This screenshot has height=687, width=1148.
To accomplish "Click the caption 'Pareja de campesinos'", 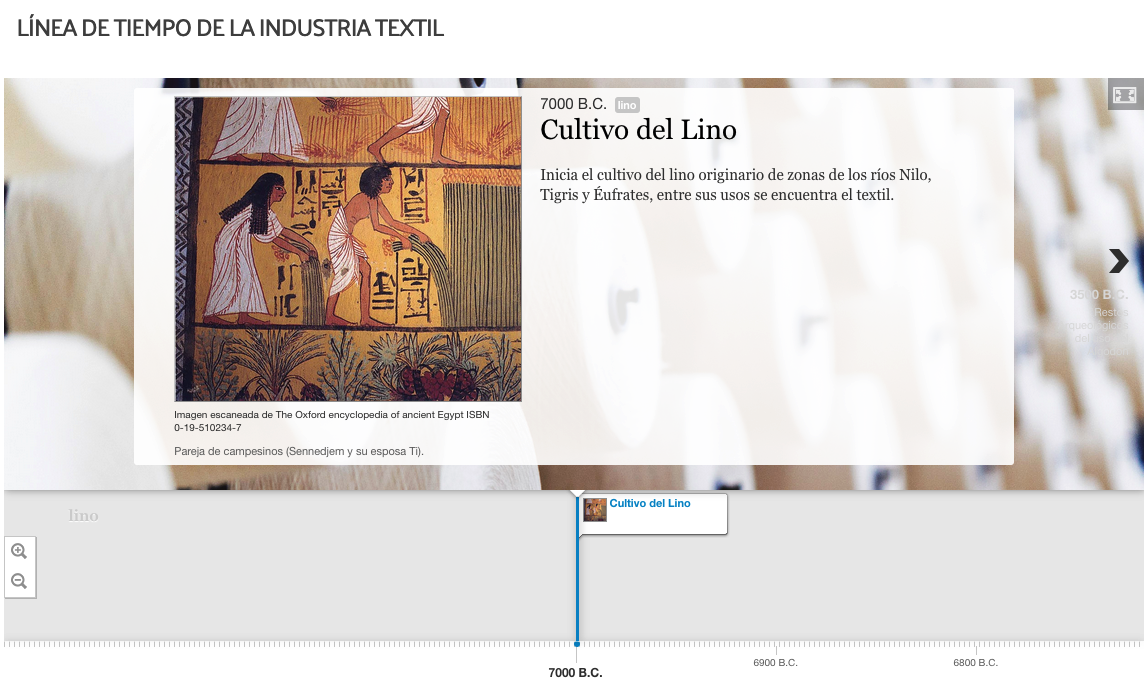I will 299,451.
